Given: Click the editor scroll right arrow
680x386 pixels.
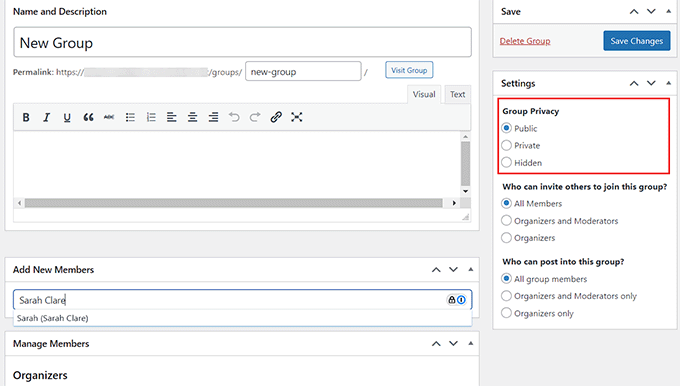Looking at the screenshot, I should [x=454, y=203].
